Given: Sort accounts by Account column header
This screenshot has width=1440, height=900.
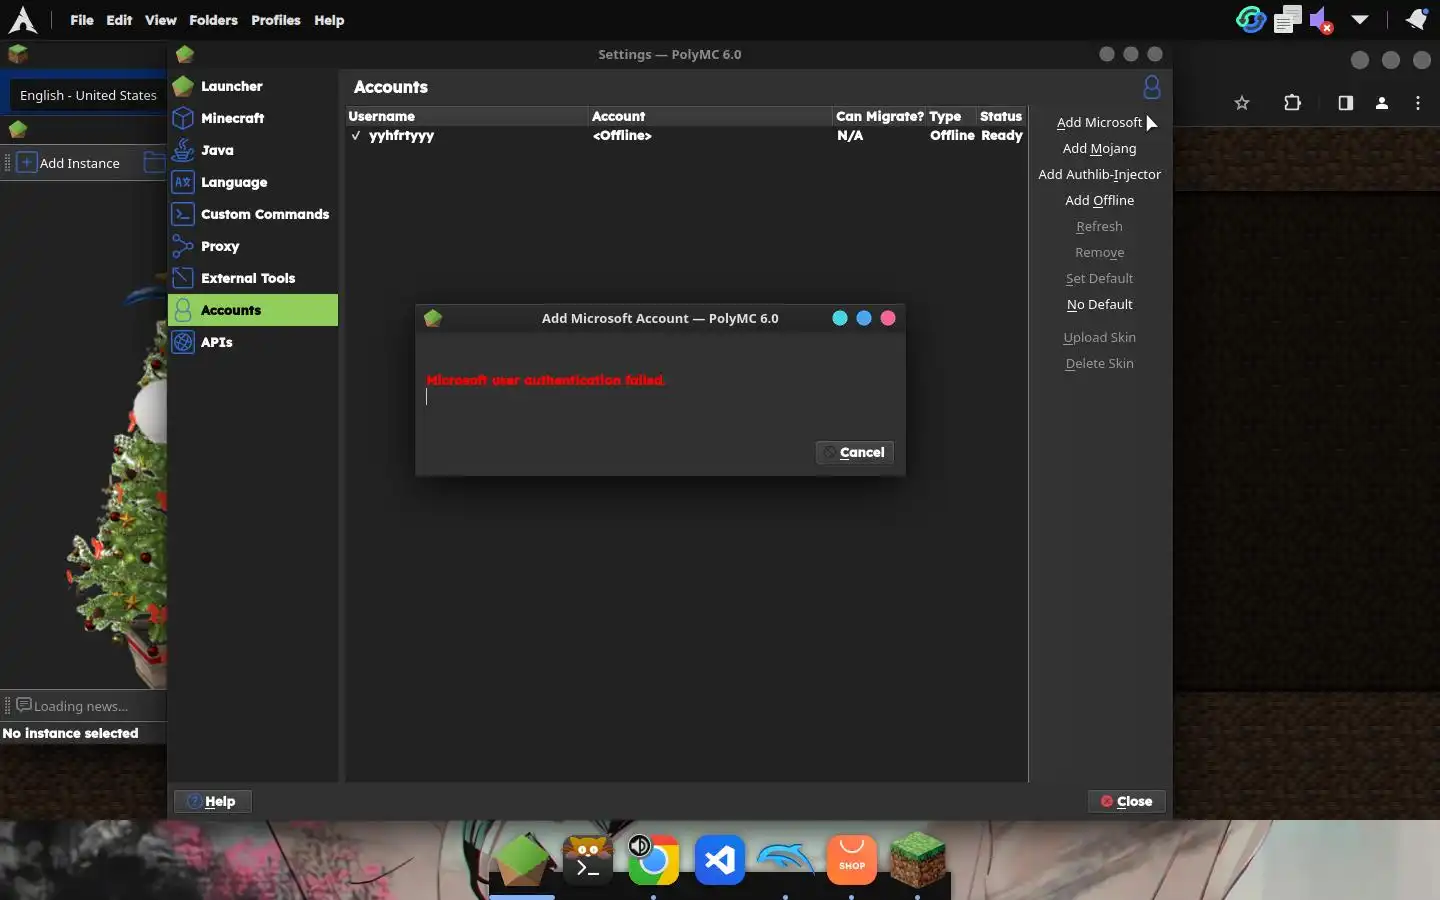Looking at the screenshot, I should [710, 116].
